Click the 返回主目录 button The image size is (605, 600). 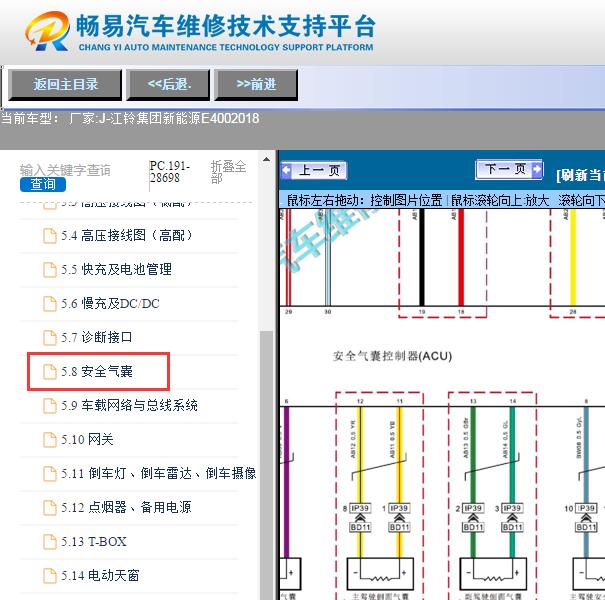point(65,85)
